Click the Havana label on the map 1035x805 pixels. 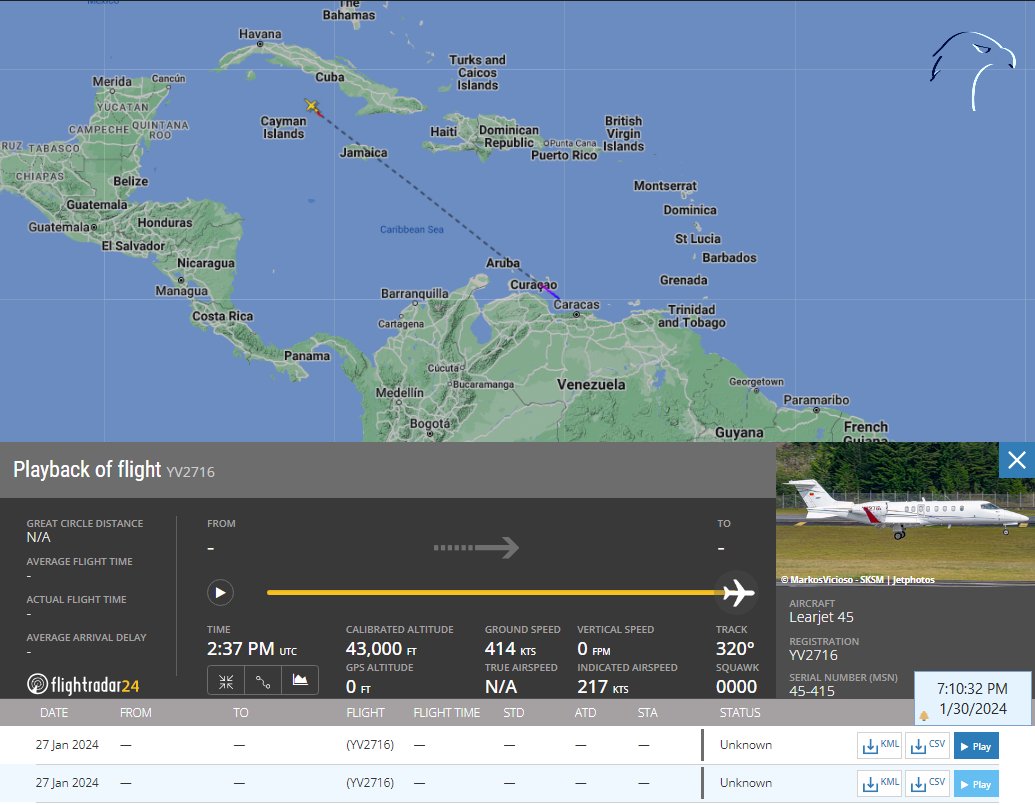click(260, 34)
